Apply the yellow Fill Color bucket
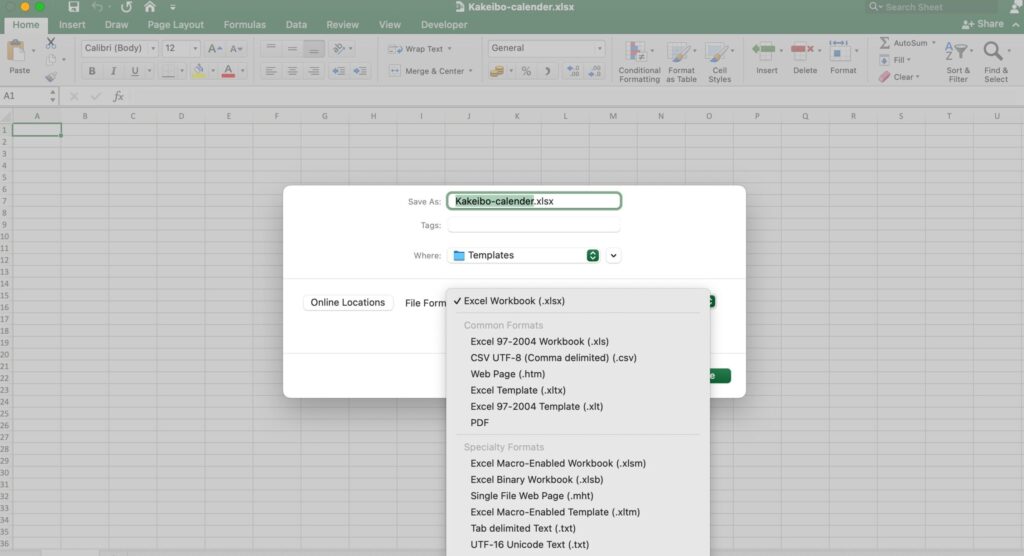Viewport: 1024px width, 556px height. pyautogui.click(x=199, y=71)
